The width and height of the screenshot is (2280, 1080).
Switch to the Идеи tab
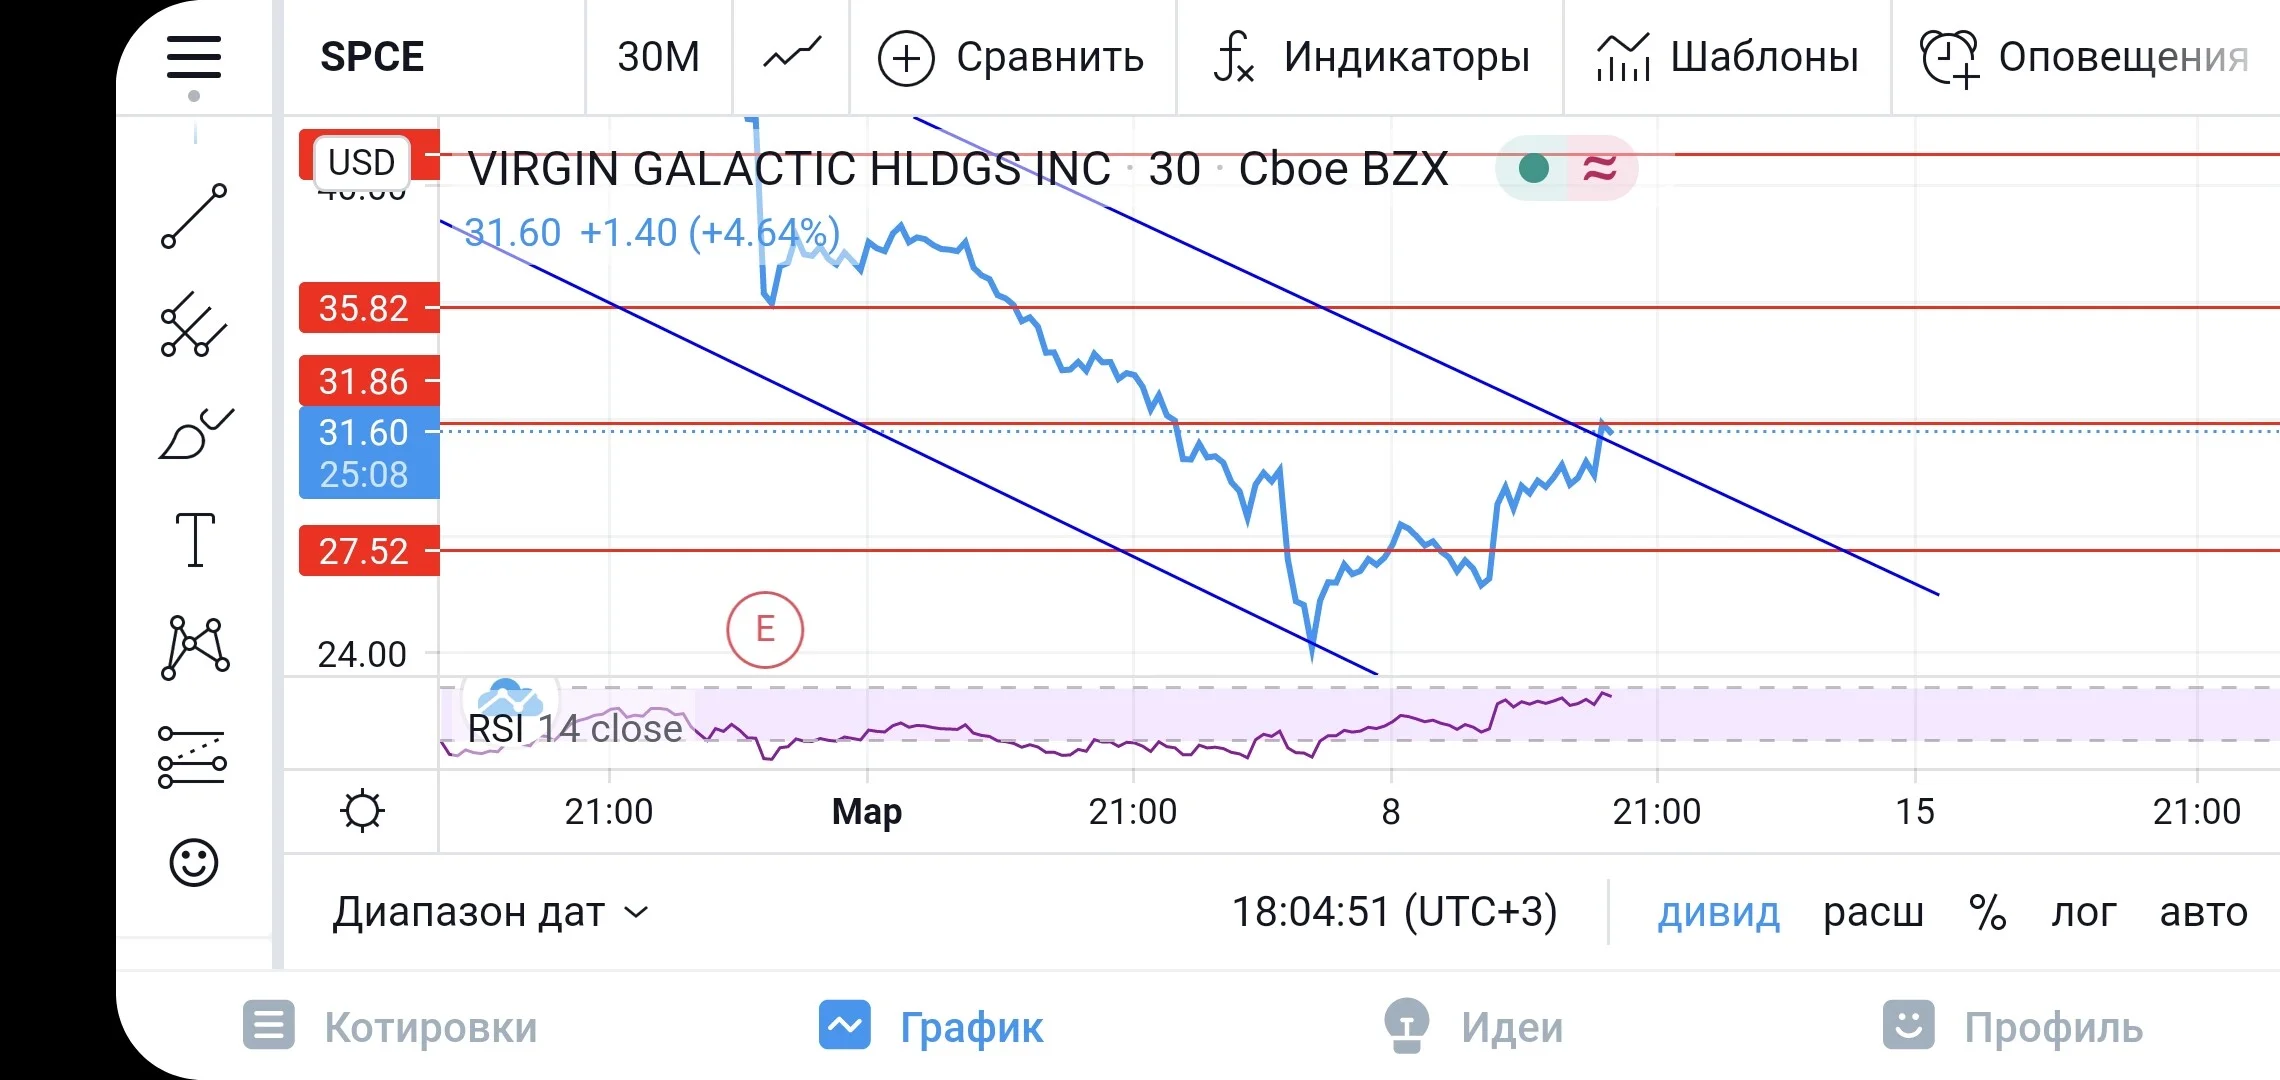(1472, 1027)
